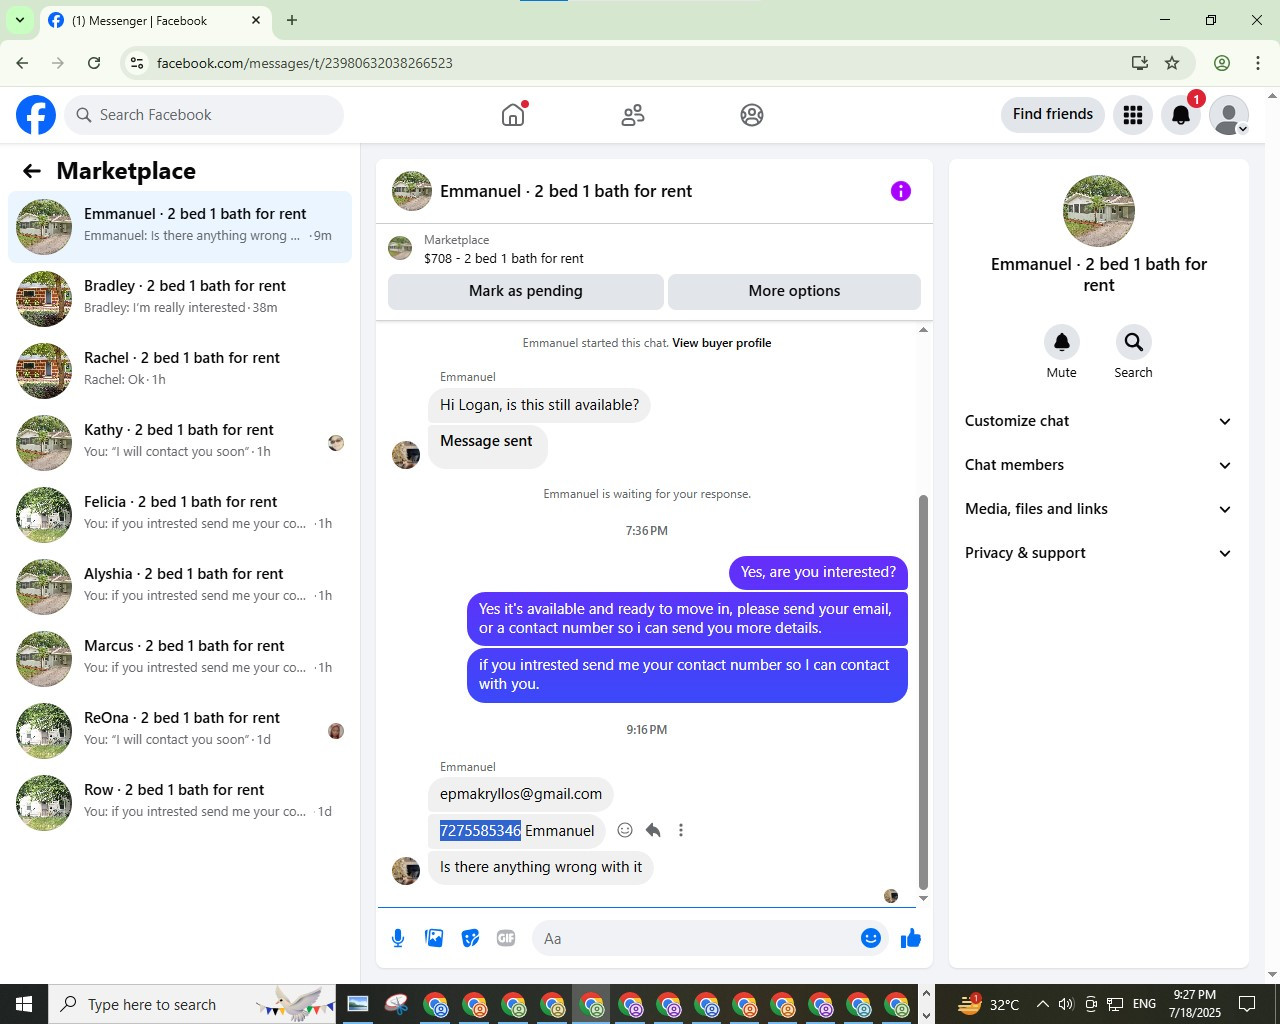Expand the Chat members section

click(1098, 465)
